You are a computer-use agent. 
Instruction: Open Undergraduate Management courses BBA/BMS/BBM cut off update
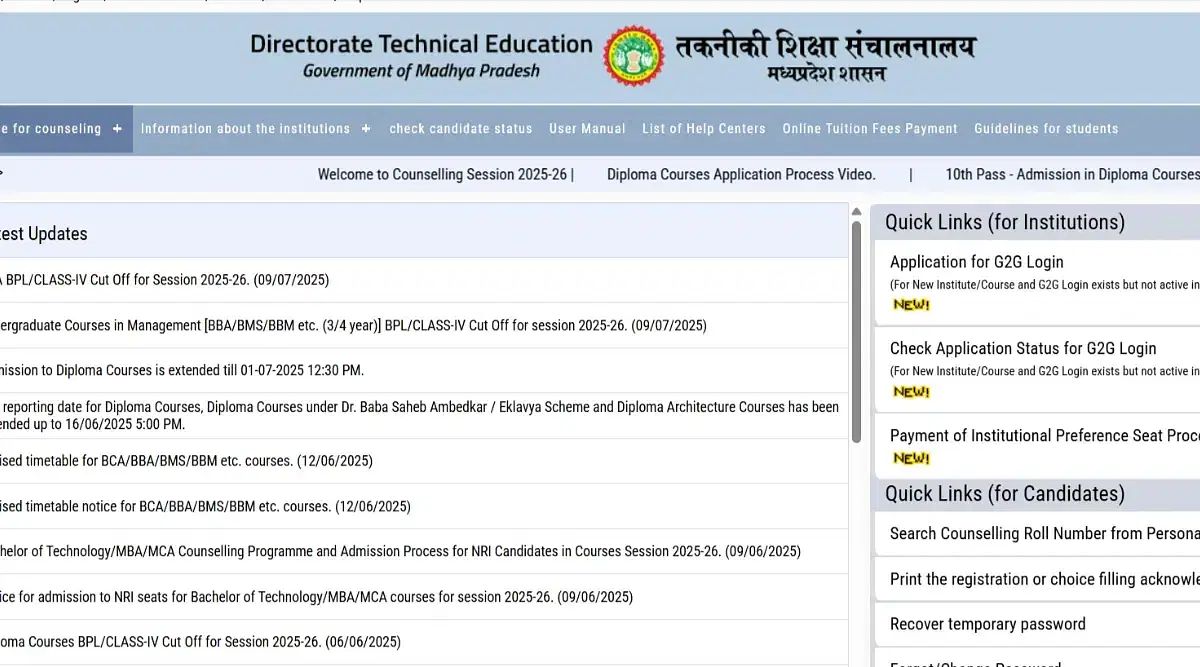click(x=353, y=325)
